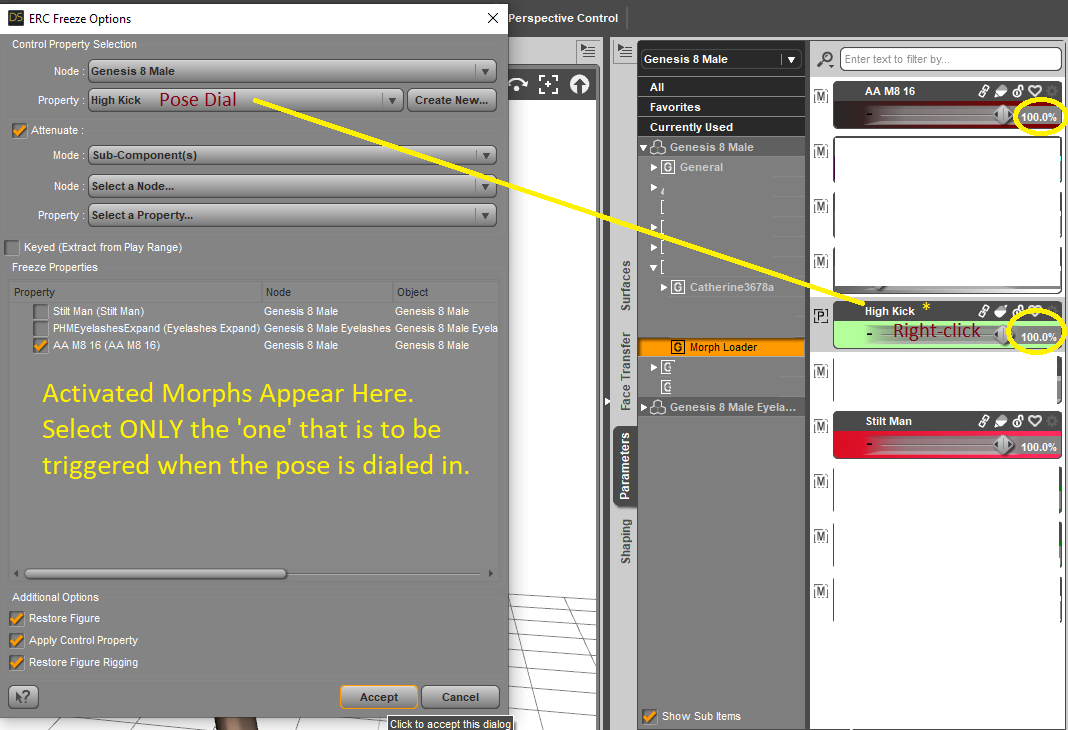Open the Property dropdown showing High Kick
Screen dimensions: 1068x730
coord(246,100)
